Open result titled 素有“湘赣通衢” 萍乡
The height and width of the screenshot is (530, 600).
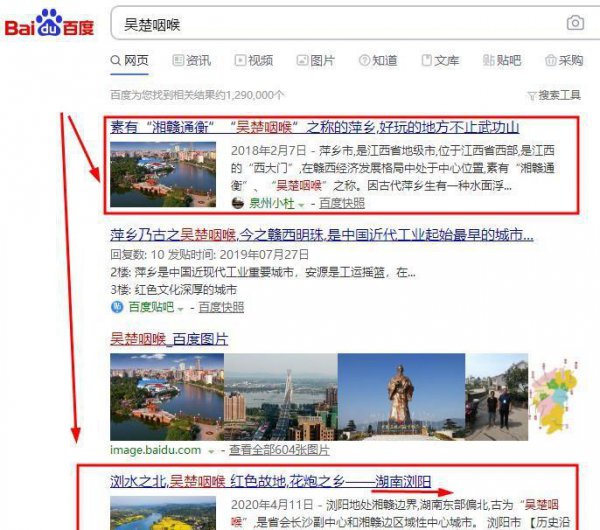pos(315,127)
